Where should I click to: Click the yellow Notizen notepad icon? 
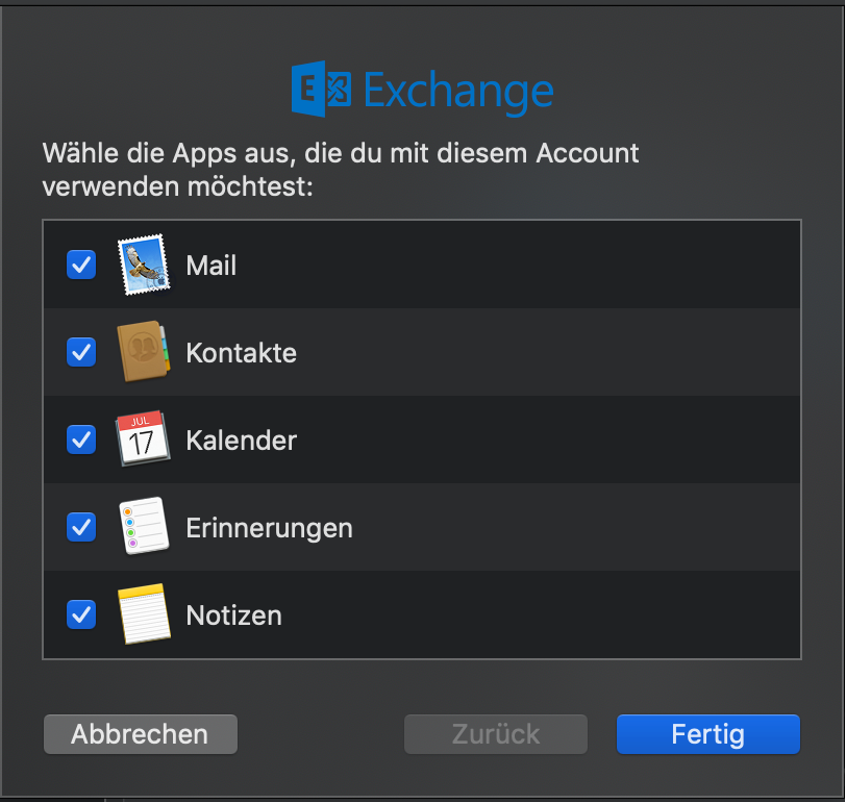point(143,613)
